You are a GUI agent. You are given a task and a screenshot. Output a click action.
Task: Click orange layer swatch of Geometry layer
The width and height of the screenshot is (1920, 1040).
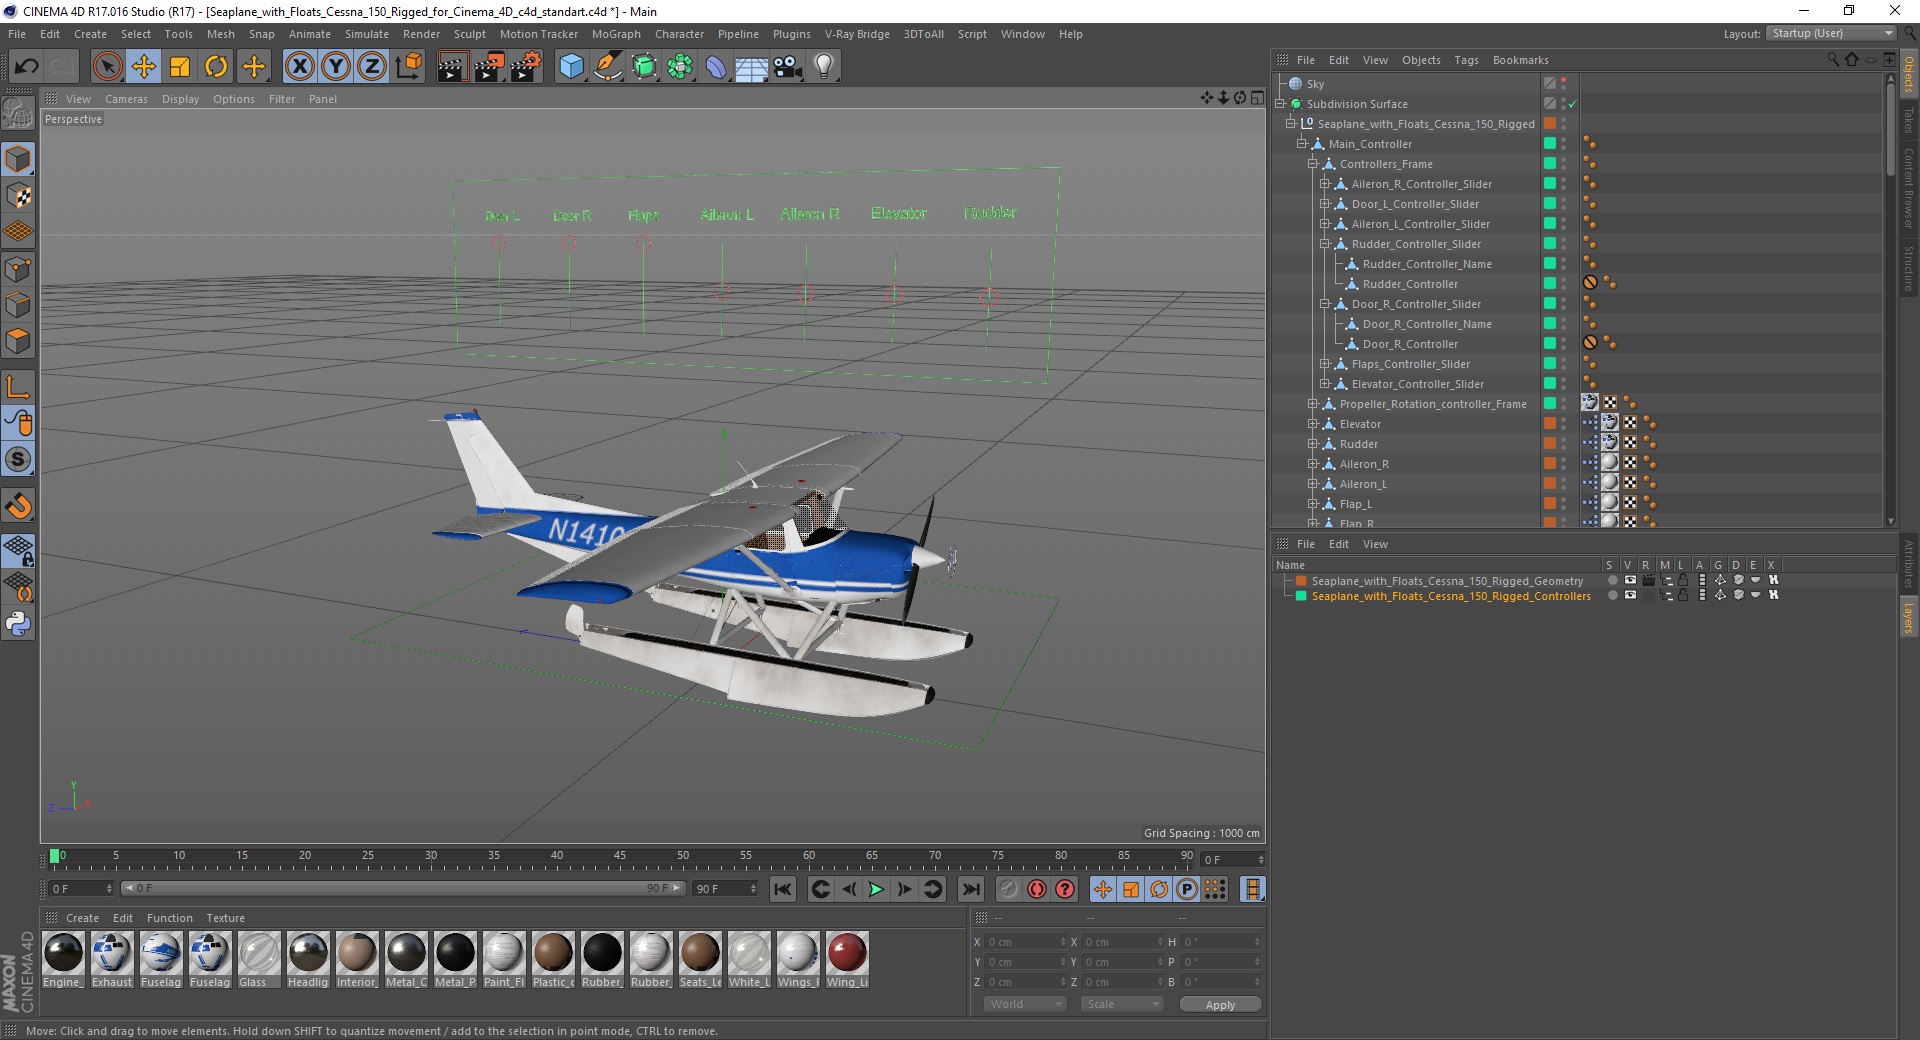[1301, 580]
